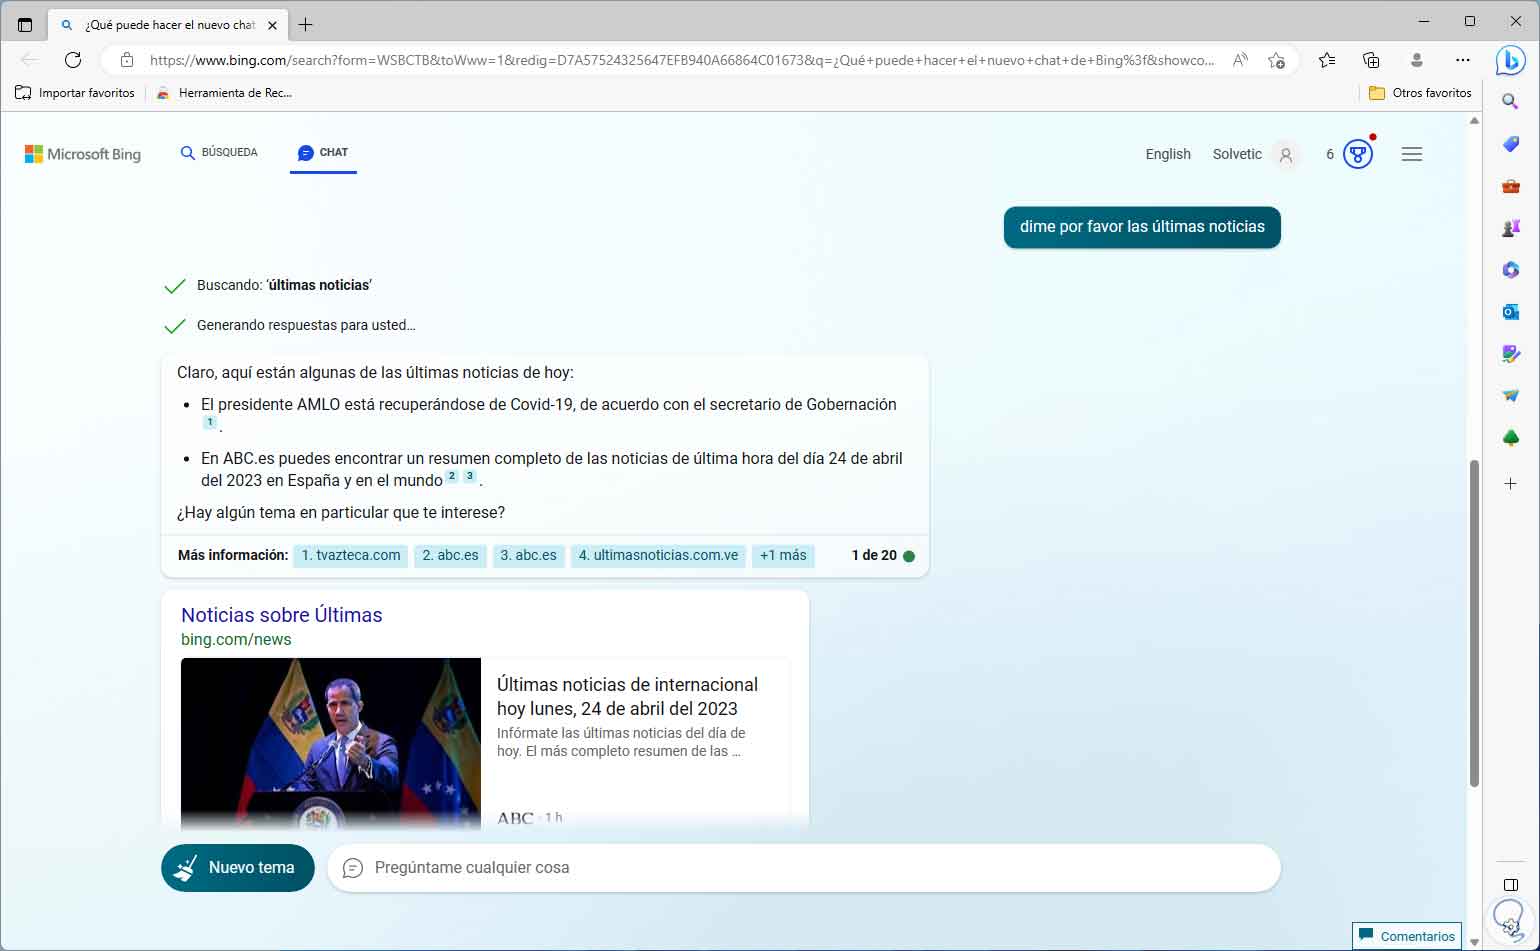Click the 1 de 20 counter
The width and height of the screenshot is (1540, 951).
874,555
